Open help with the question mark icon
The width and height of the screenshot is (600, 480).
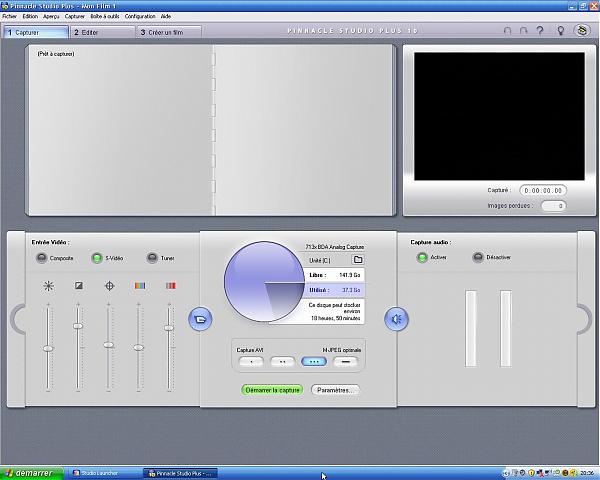coord(540,31)
